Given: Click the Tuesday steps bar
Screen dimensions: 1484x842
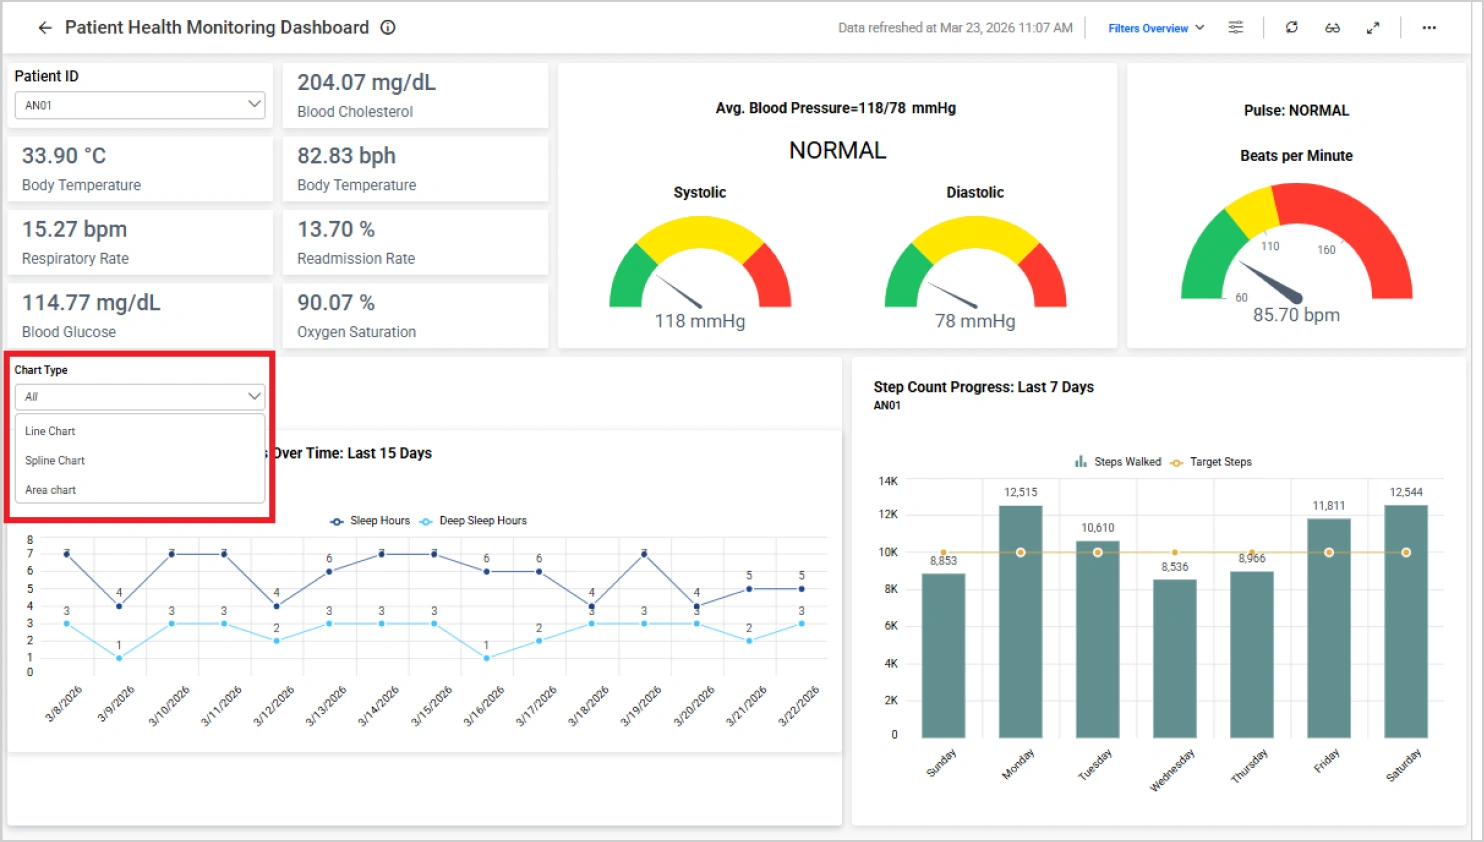Looking at the screenshot, I should click(1097, 640).
